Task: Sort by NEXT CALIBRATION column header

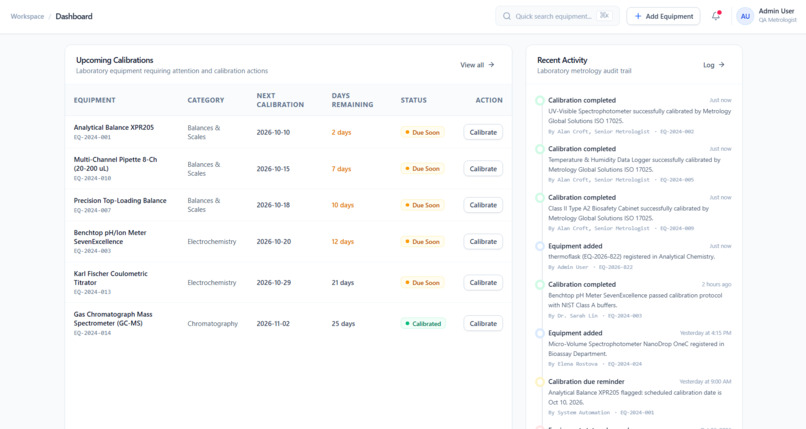Action: pyautogui.click(x=280, y=100)
